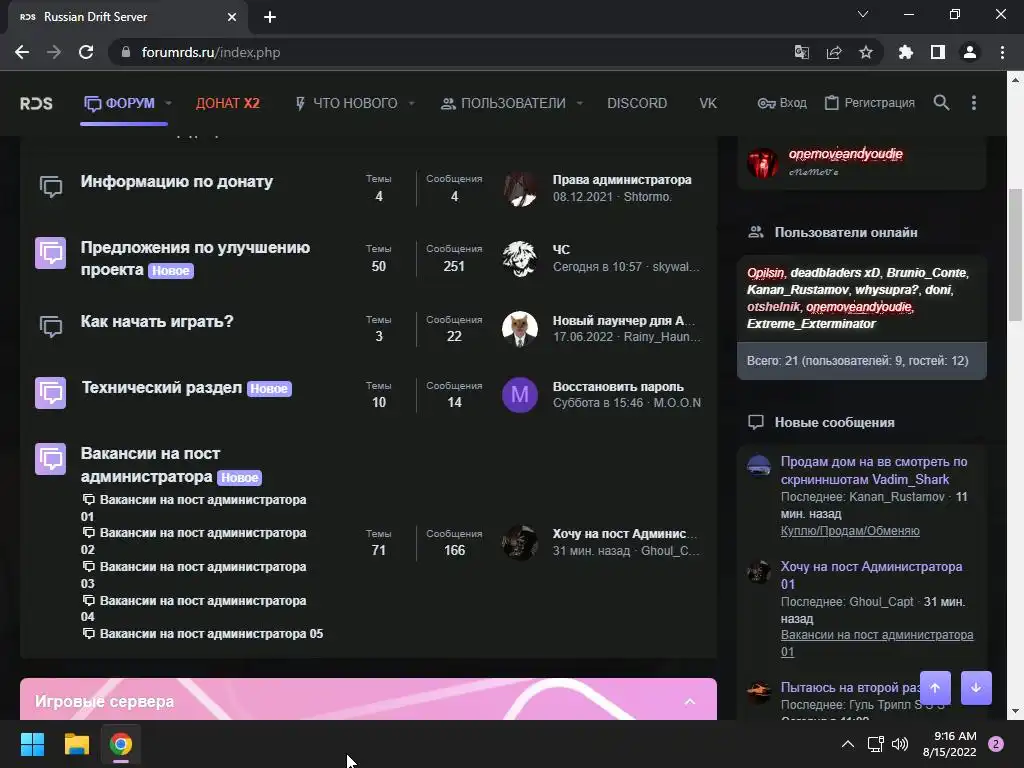The height and width of the screenshot is (768, 1024).
Task: Open File Explorer from the taskbar
Action: (x=76, y=744)
